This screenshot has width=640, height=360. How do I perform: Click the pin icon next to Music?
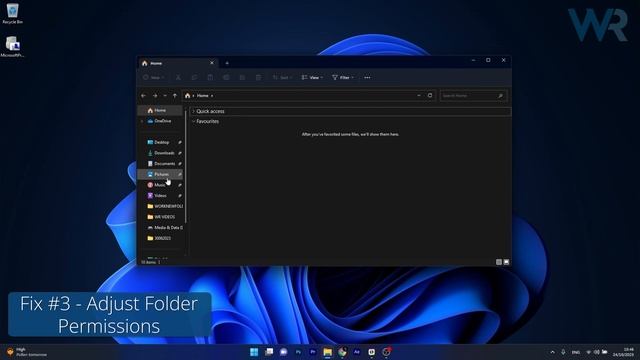click(180, 185)
